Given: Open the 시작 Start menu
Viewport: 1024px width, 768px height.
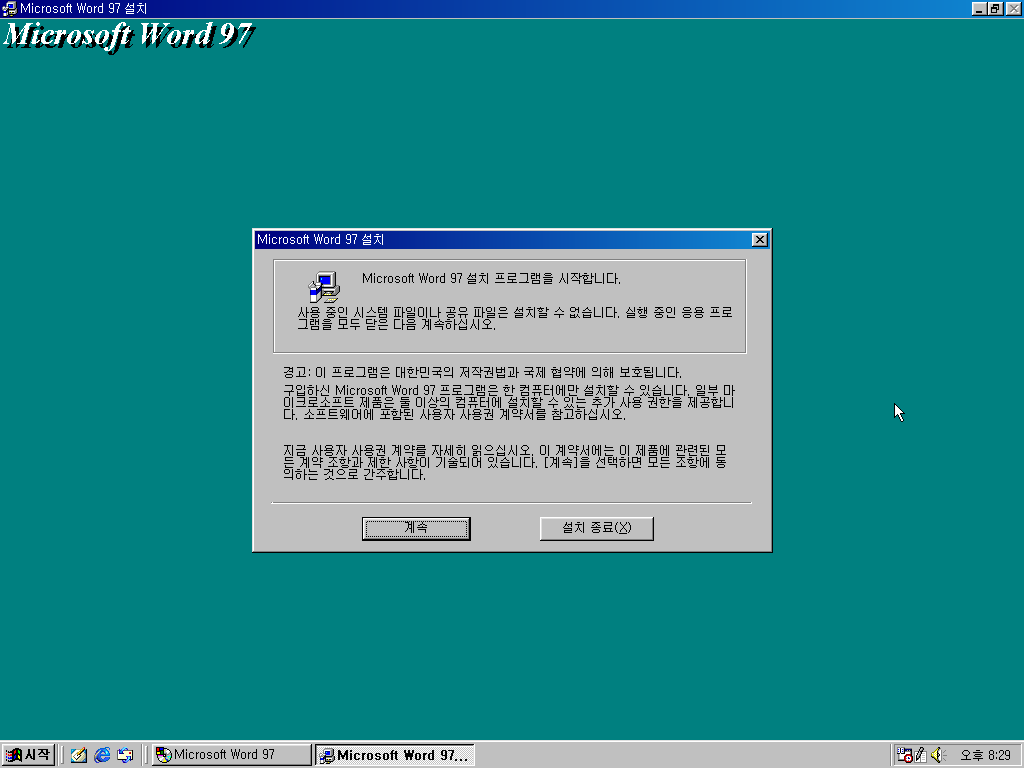Looking at the screenshot, I should (x=28, y=755).
